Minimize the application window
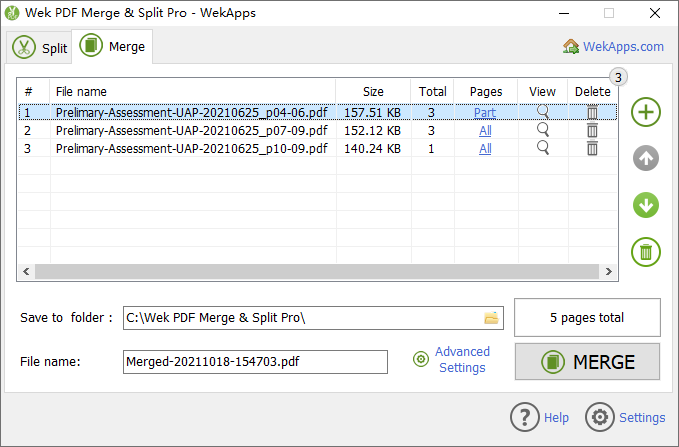Viewport: 679px width, 447px height. point(564,13)
